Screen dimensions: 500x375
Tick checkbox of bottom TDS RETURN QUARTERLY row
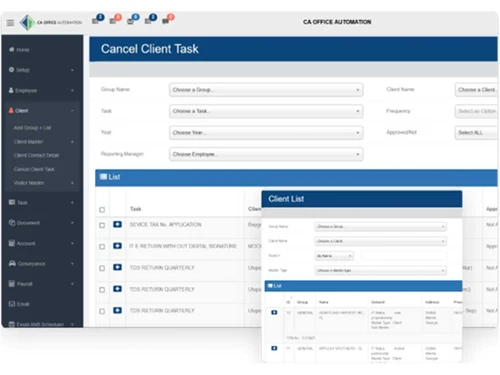[102, 311]
